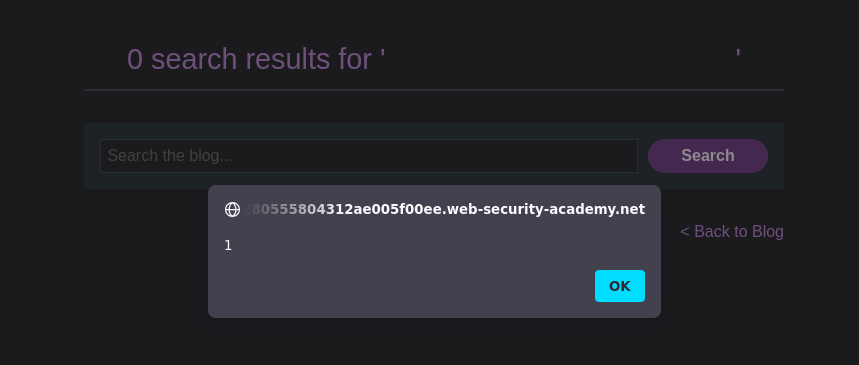Screen dimensions: 859x365
Task: Click the '<' chevron before Back to Blog
Action: click(684, 232)
